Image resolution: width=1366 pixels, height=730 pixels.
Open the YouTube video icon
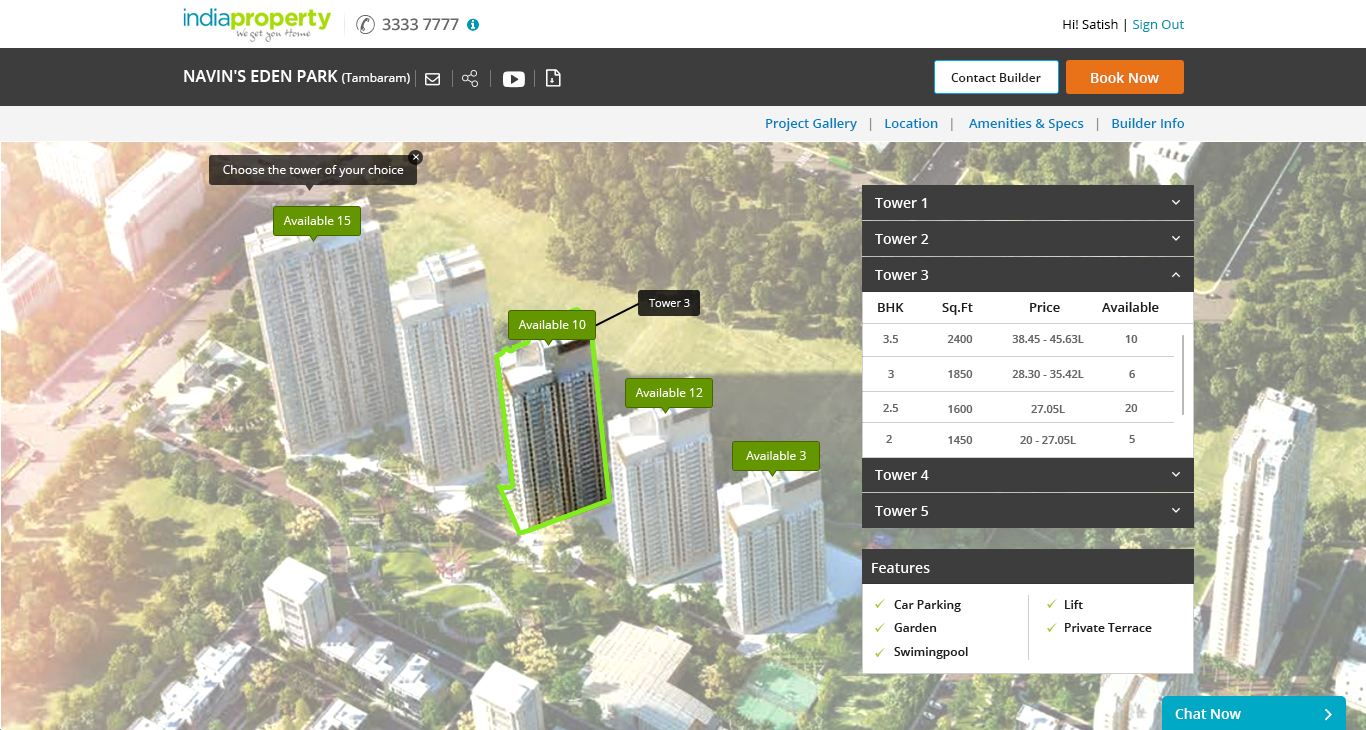click(514, 79)
